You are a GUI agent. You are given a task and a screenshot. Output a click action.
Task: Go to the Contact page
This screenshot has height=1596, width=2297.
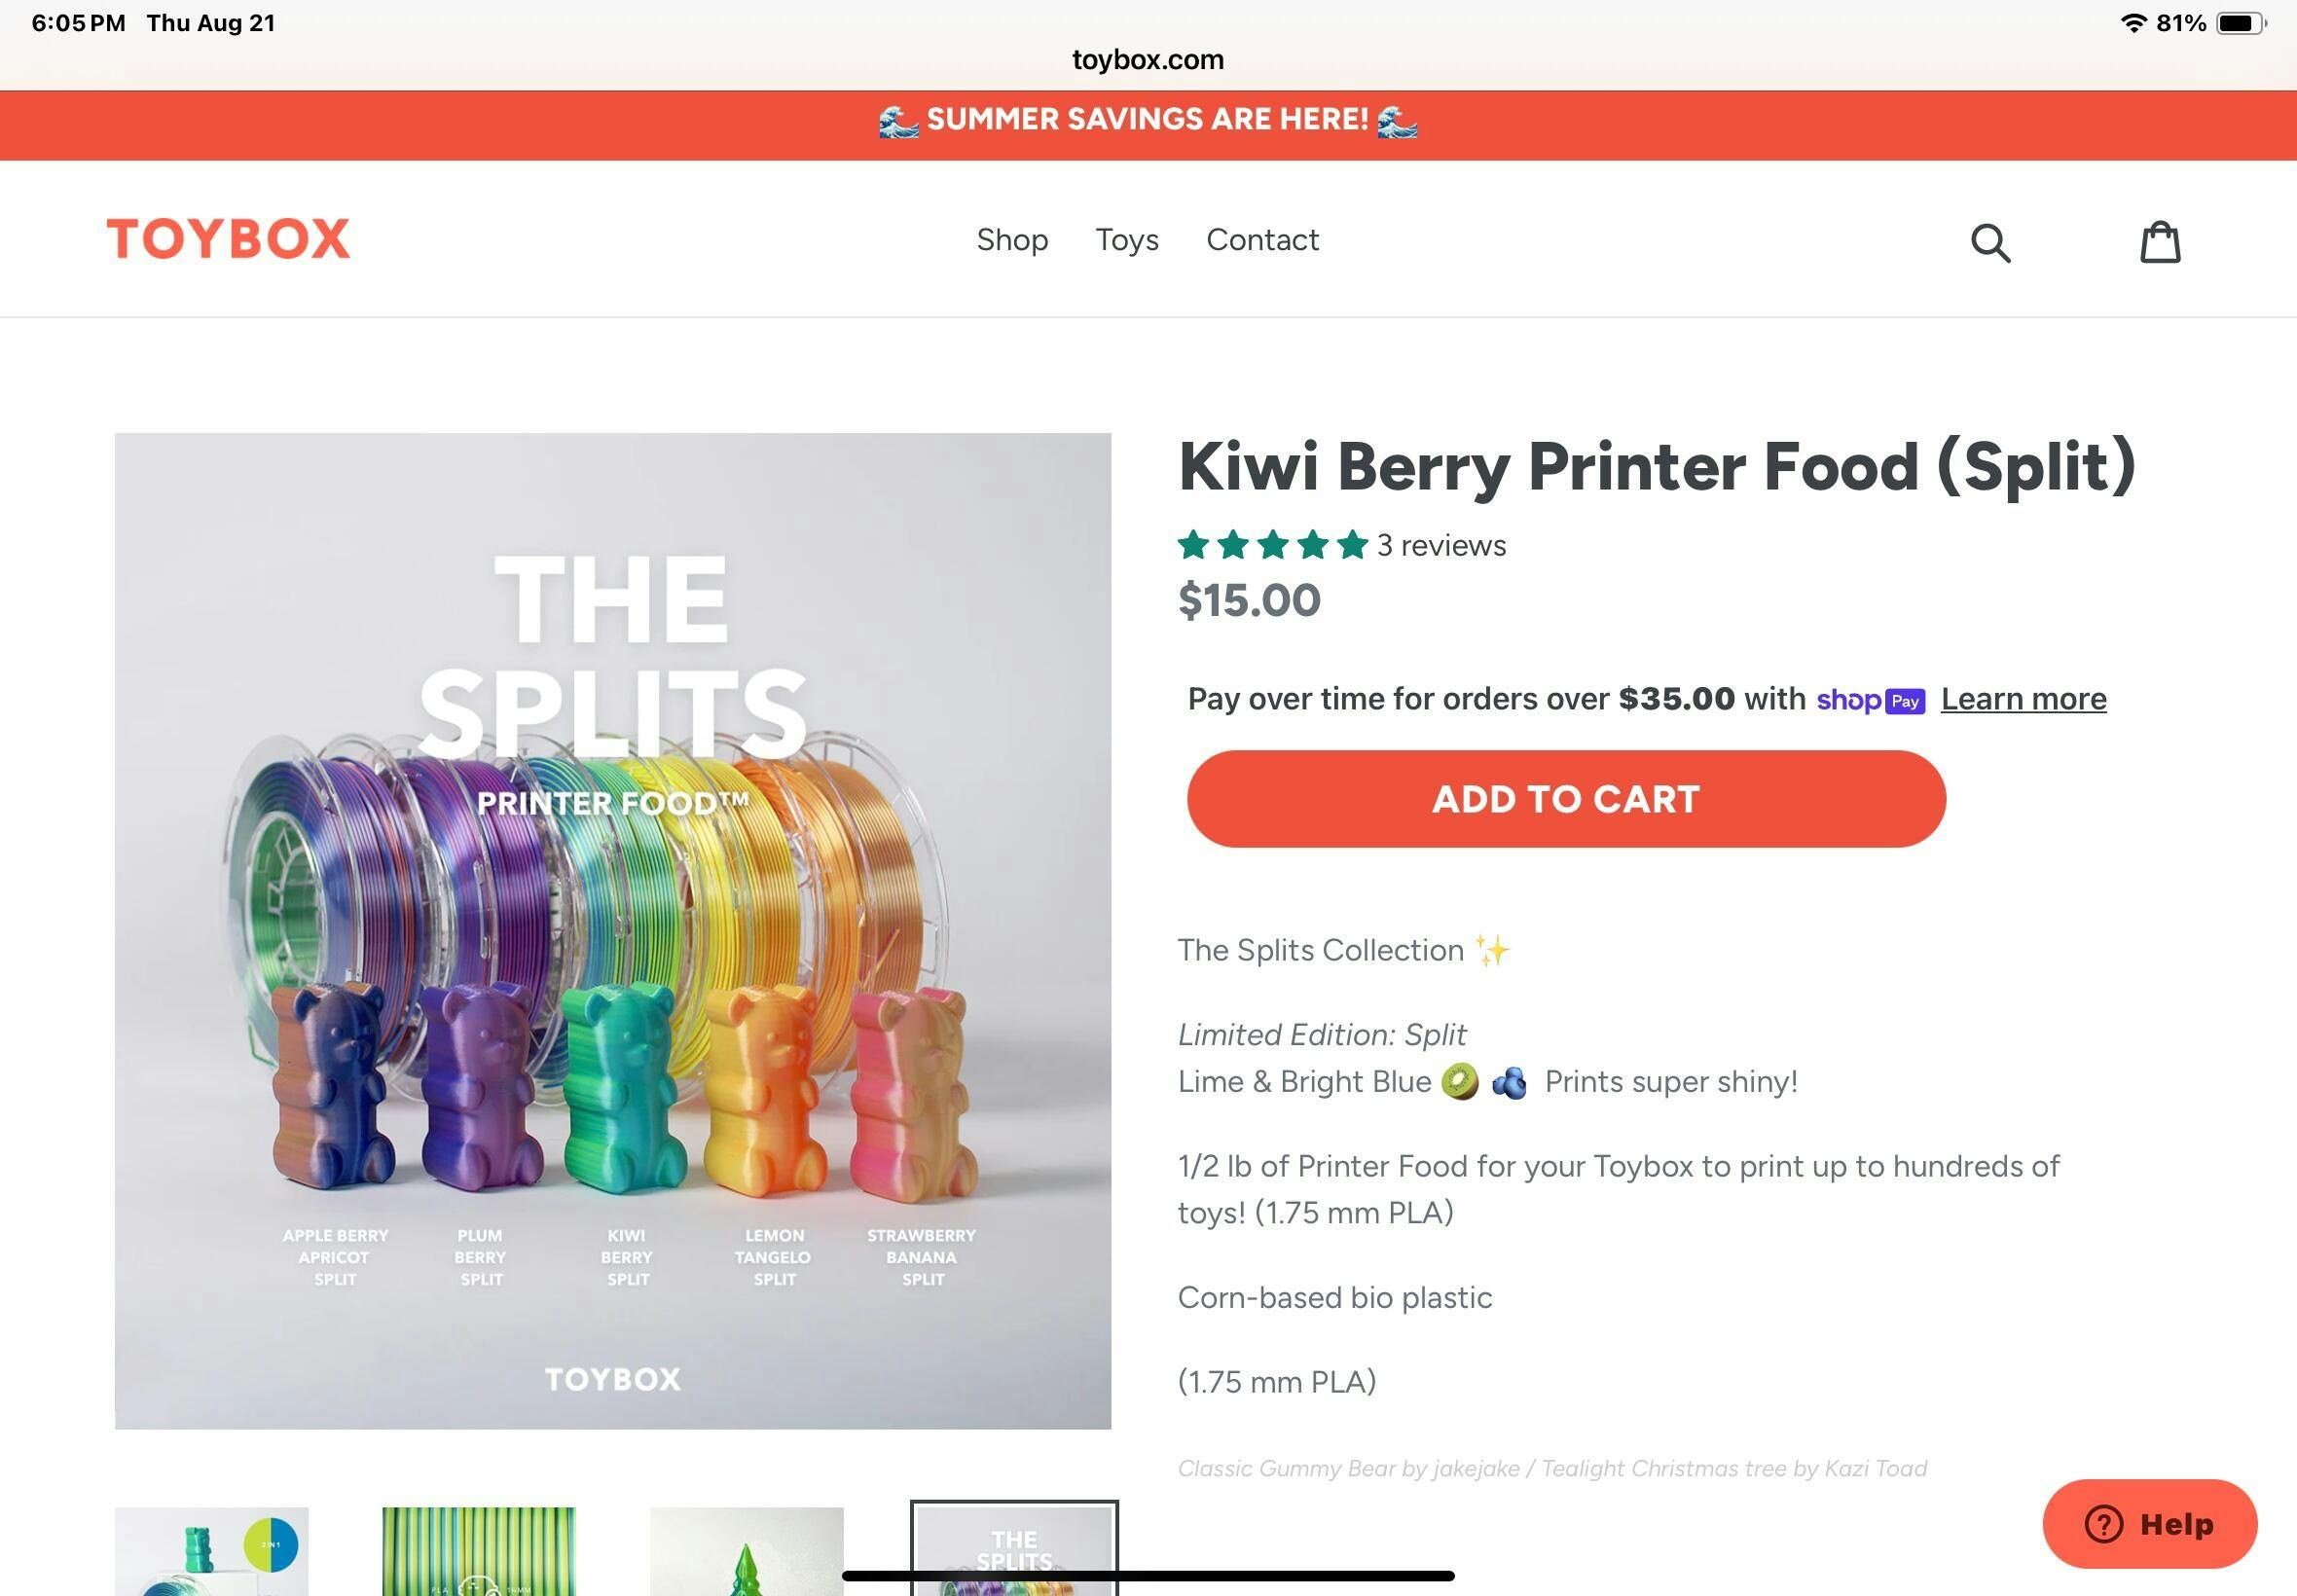pos(1262,240)
